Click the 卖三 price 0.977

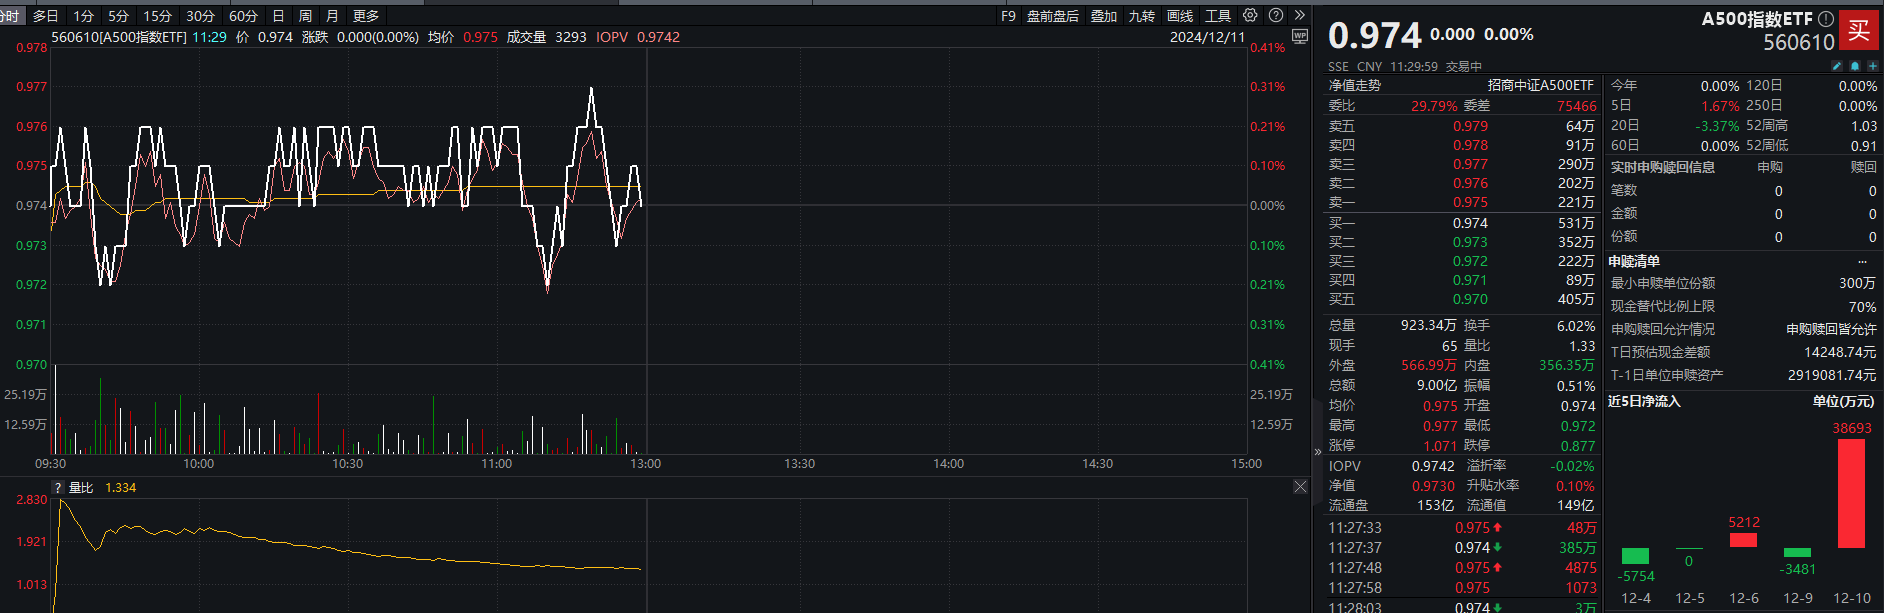1470,164
